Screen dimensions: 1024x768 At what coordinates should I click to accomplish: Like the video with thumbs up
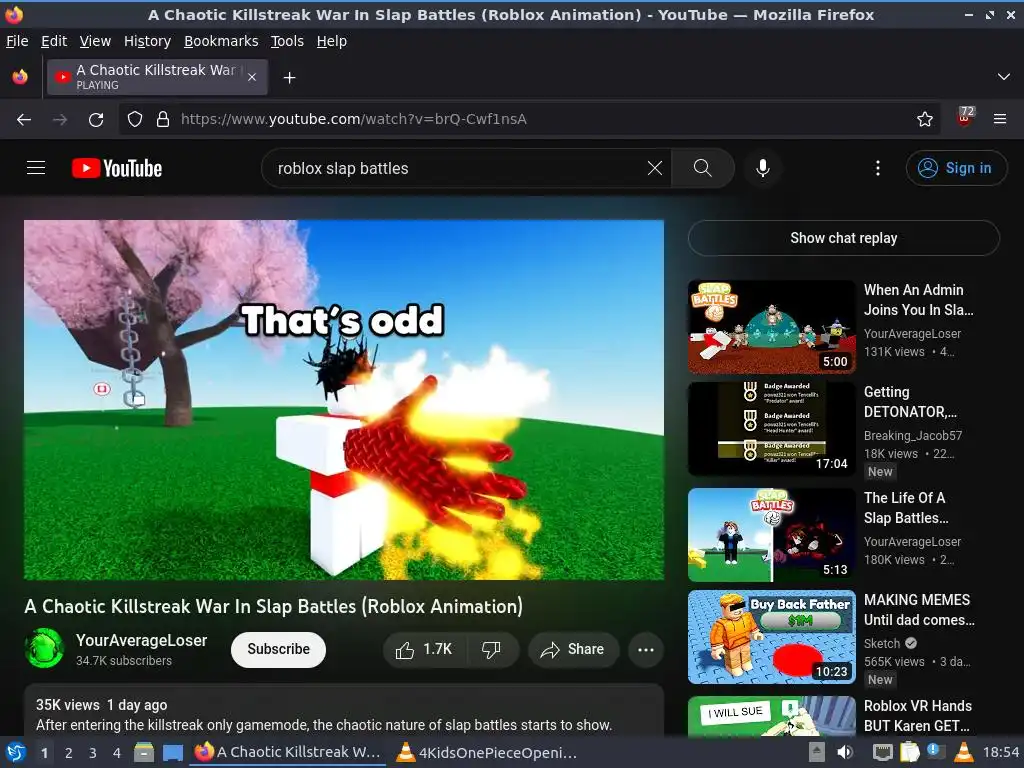(424, 649)
